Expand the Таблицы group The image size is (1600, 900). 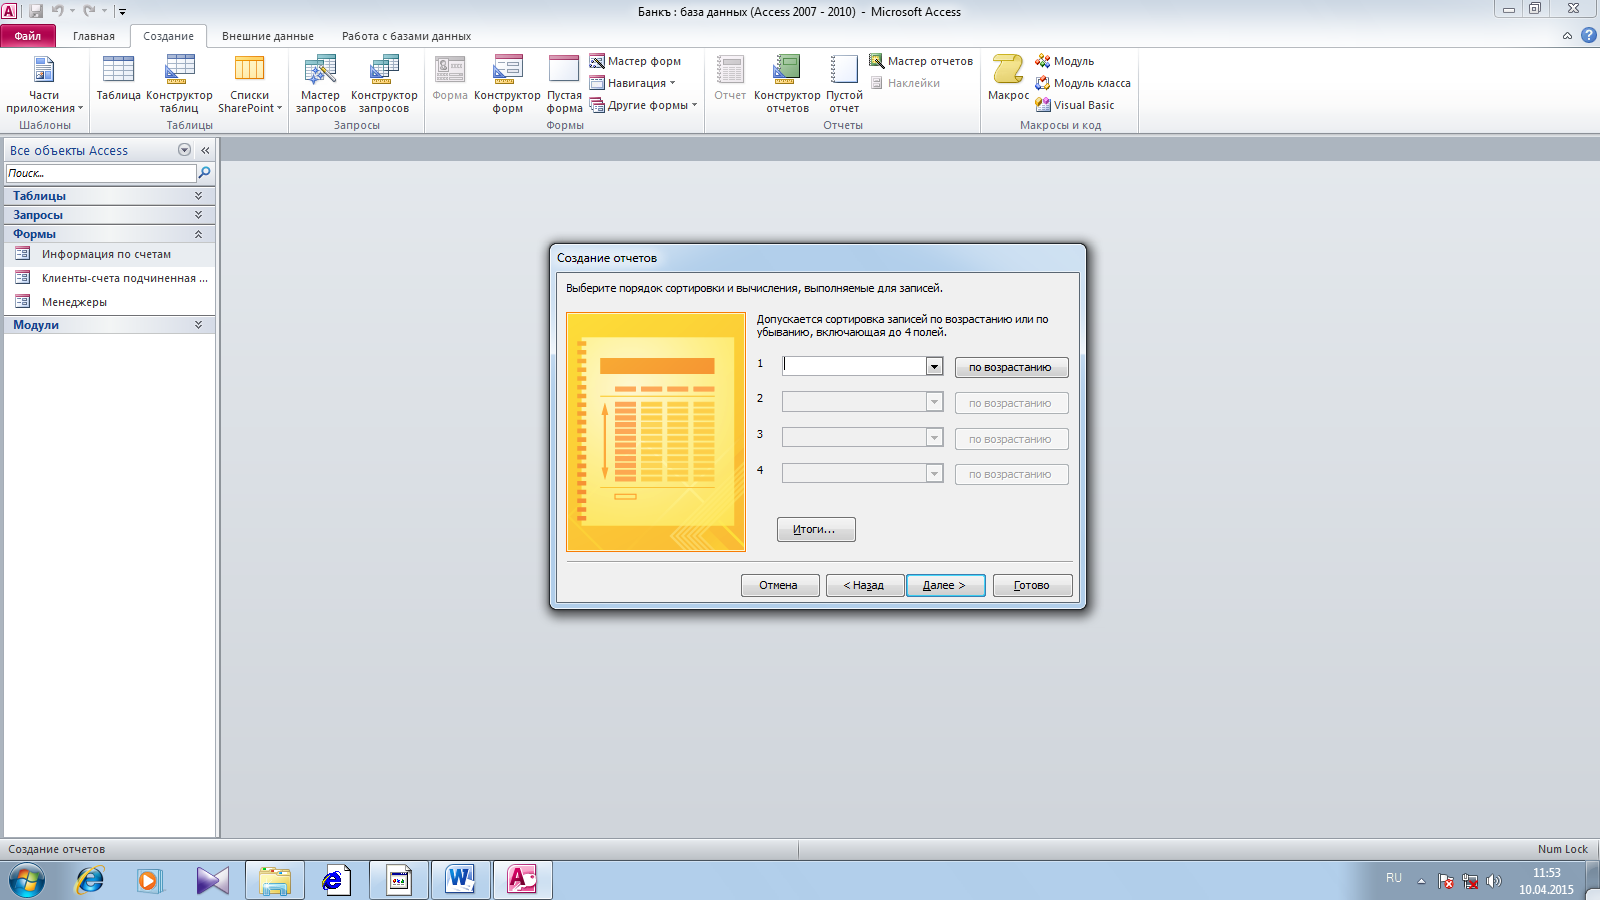tap(109, 196)
